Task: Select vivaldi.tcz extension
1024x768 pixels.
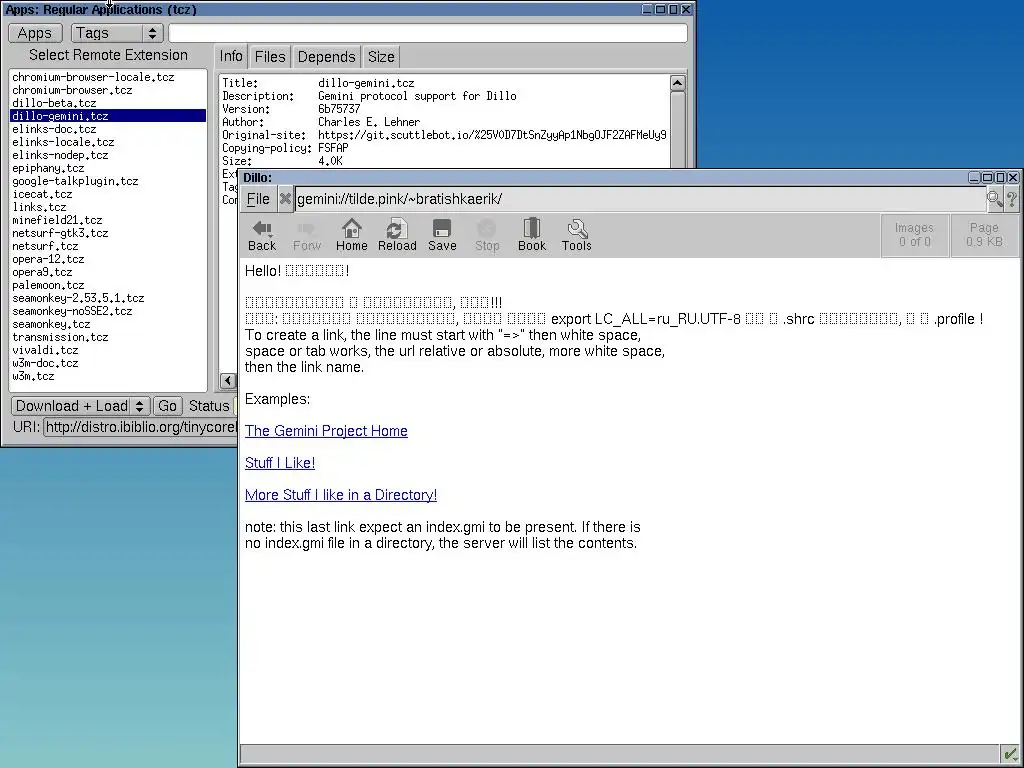Action: 108,351
